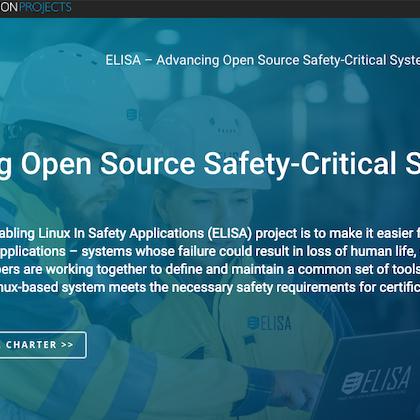Screen dimensions: 420x420
Task: Click the Foundation Projects logo in top bar
Action: [x=35, y=7]
